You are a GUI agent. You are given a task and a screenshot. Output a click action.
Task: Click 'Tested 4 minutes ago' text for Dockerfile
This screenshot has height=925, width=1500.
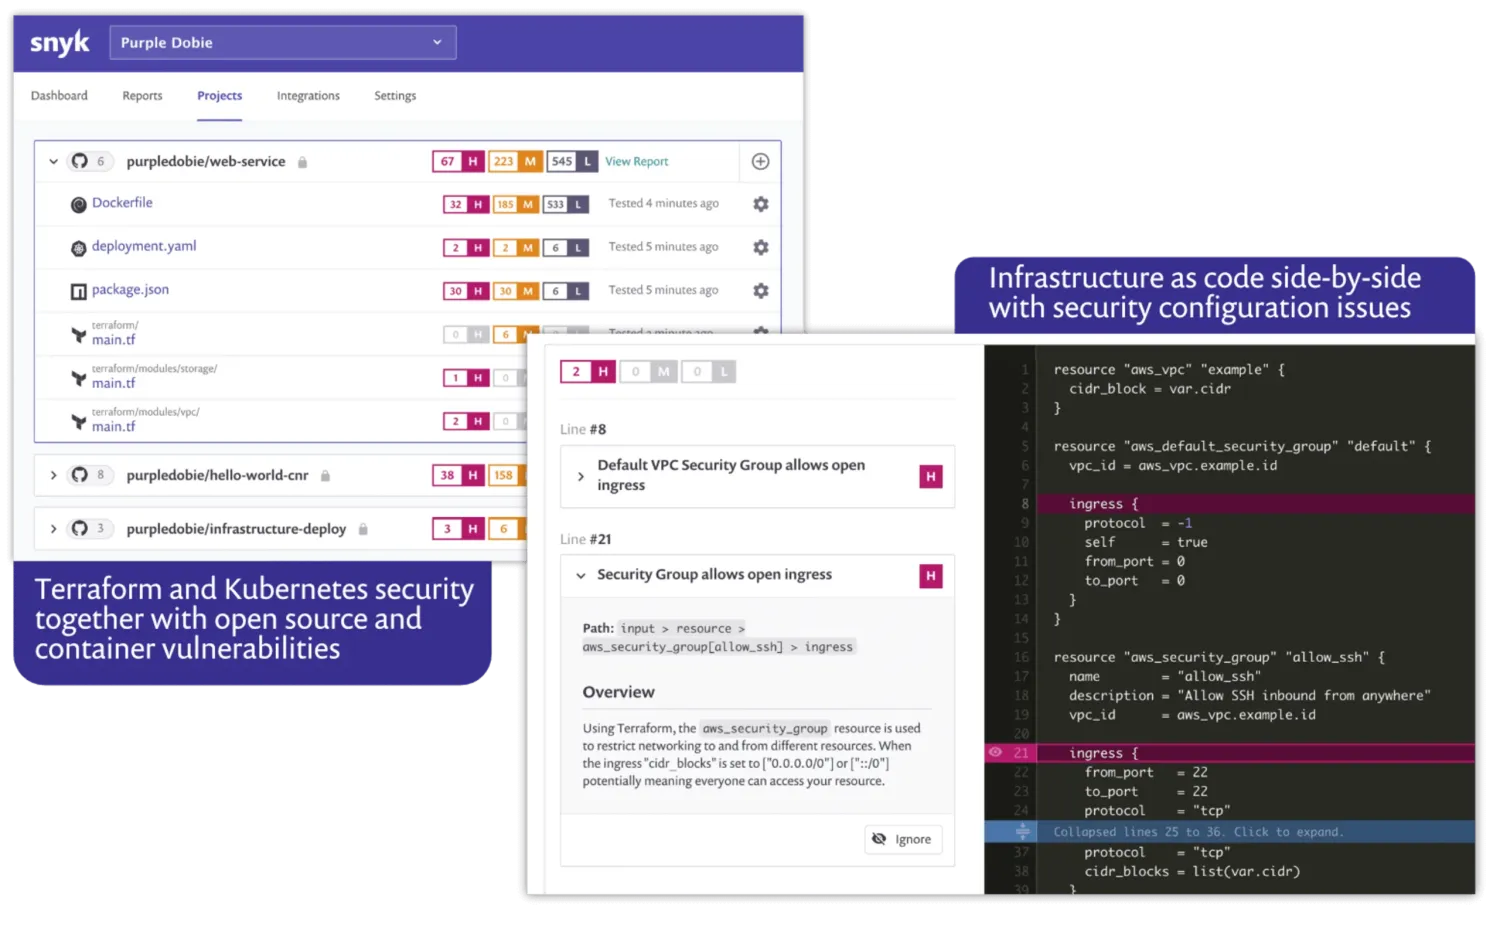[x=663, y=203]
